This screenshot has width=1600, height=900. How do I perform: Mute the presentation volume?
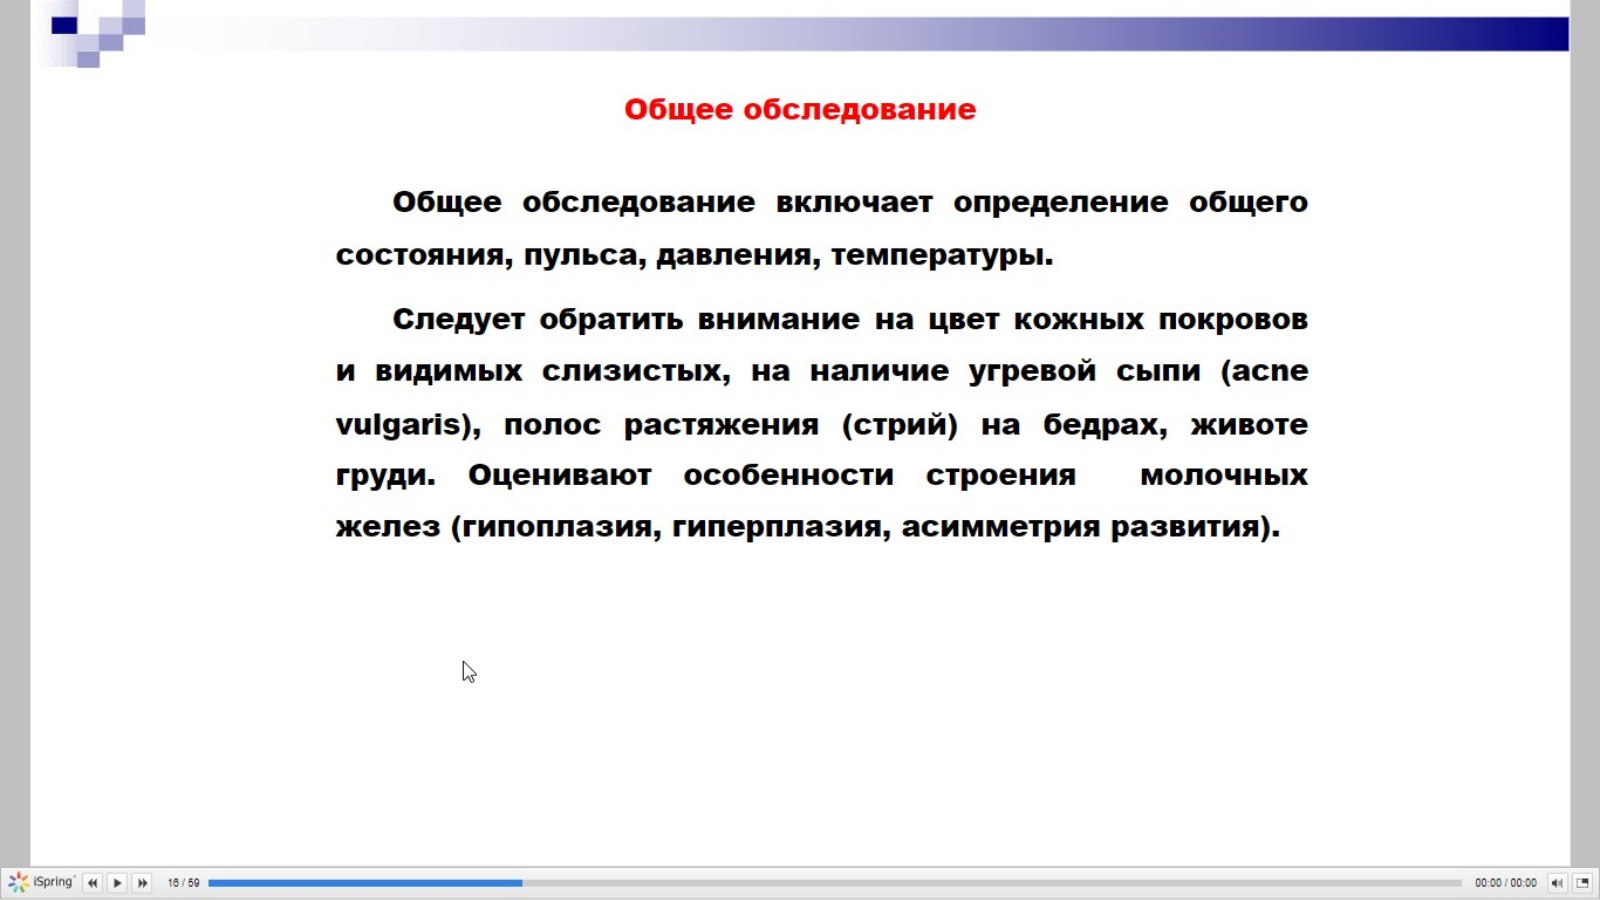1557,883
